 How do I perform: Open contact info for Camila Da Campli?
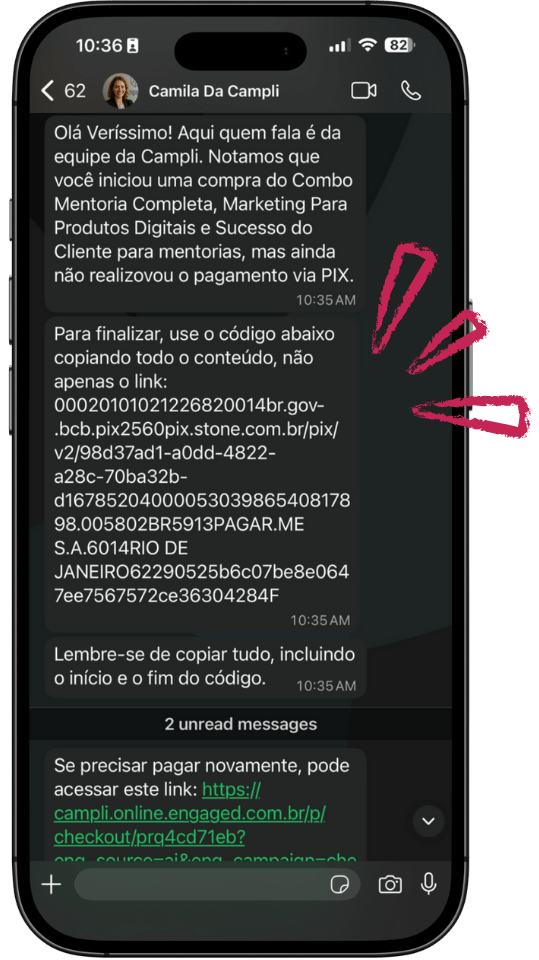214,91
